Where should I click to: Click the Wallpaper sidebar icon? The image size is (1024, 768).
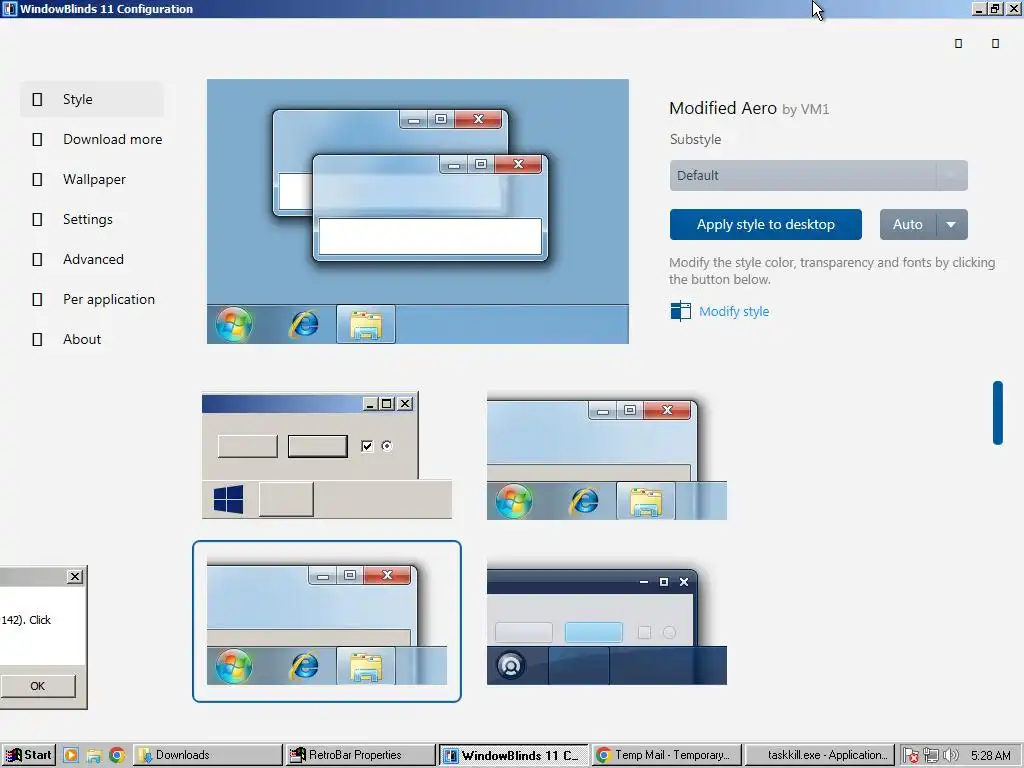[37, 179]
